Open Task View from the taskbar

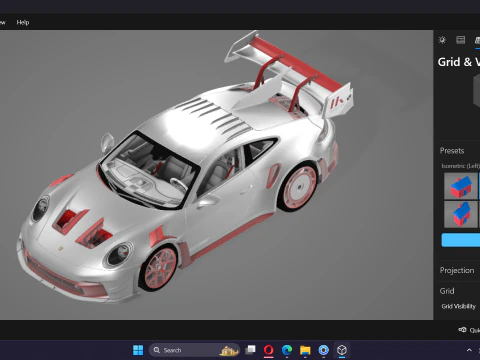(250, 350)
